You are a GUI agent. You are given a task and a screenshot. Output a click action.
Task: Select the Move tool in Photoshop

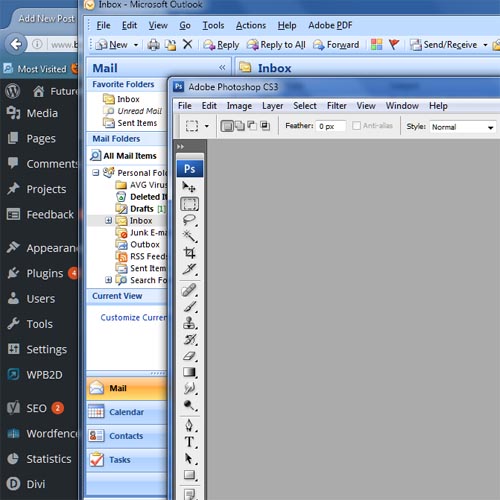click(189, 187)
